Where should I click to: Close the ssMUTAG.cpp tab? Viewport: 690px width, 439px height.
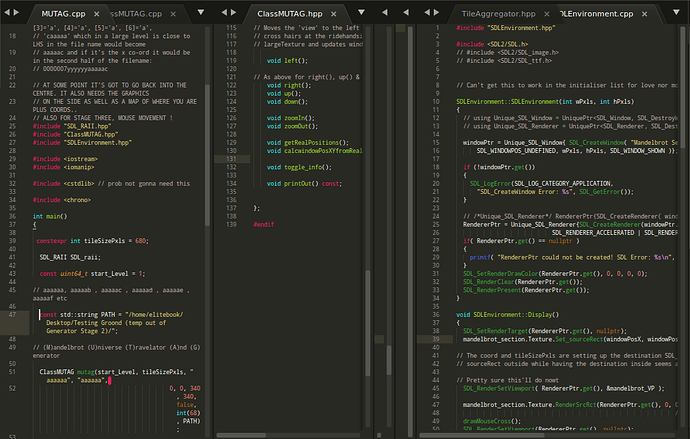(173, 14)
